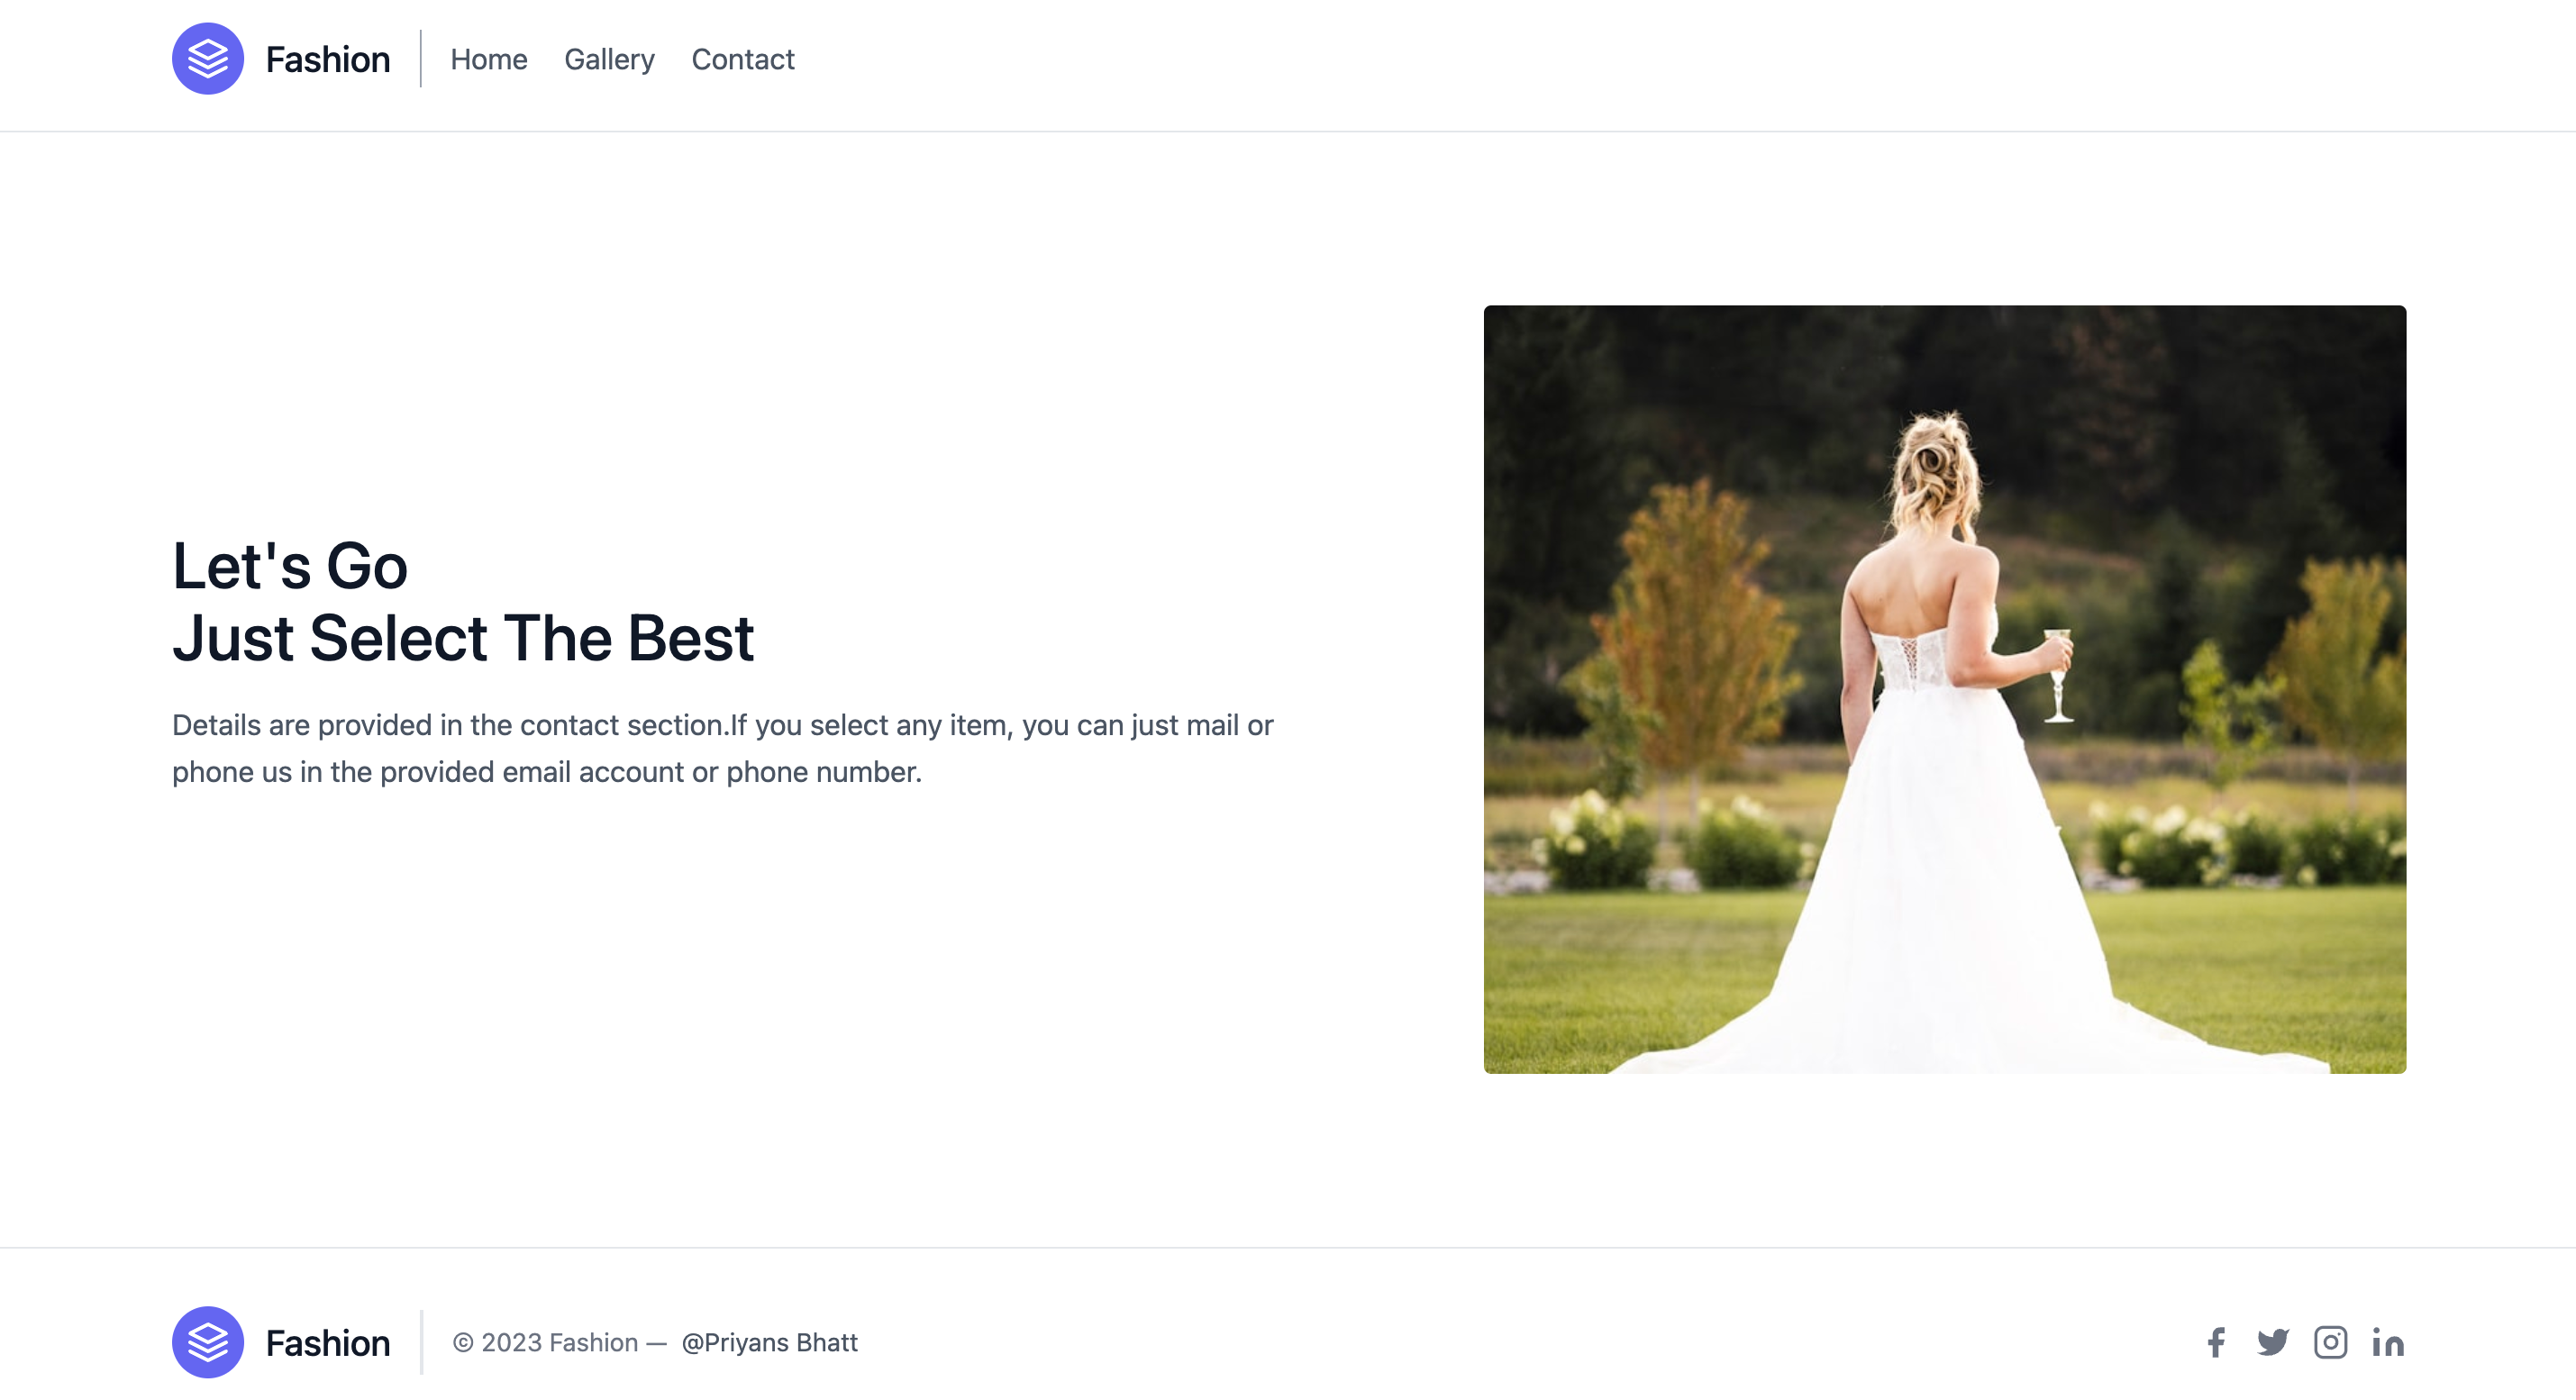Click the Fashion brand name in header
Screen dimensions: 2576x1400
327,59
